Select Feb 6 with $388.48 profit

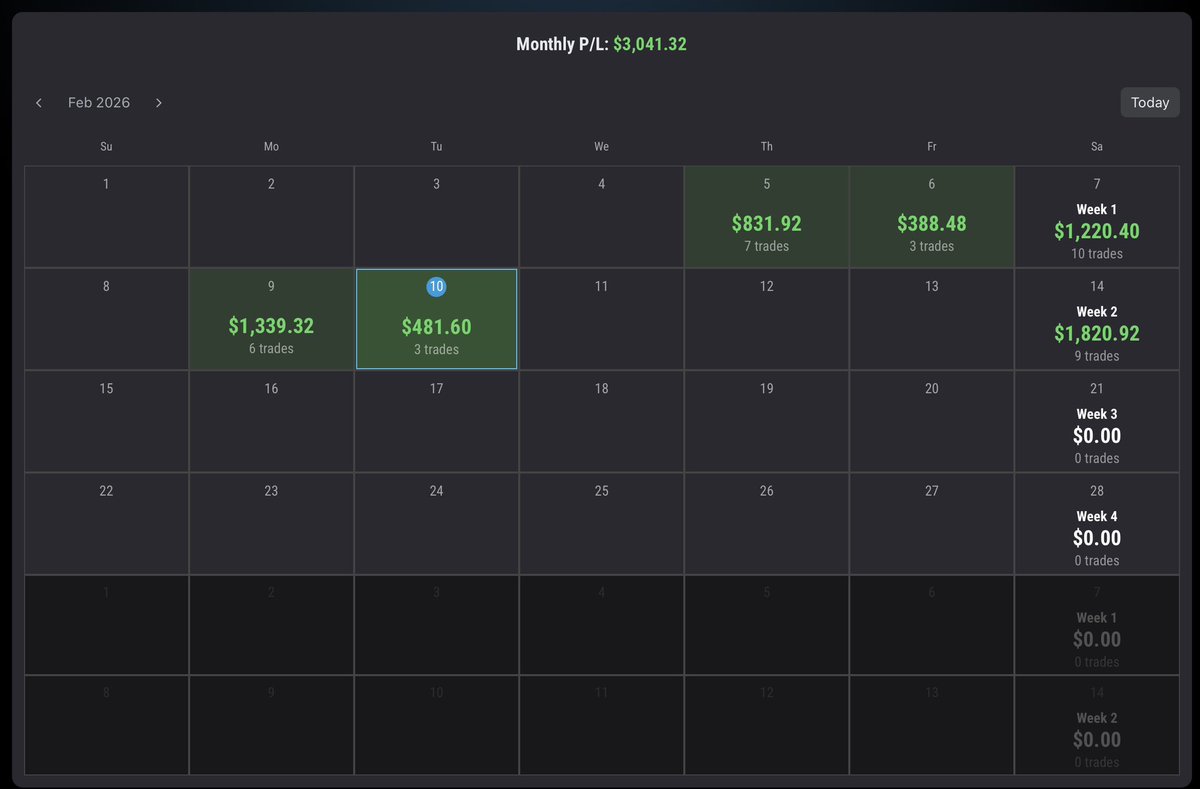pyautogui.click(x=932, y=217)
